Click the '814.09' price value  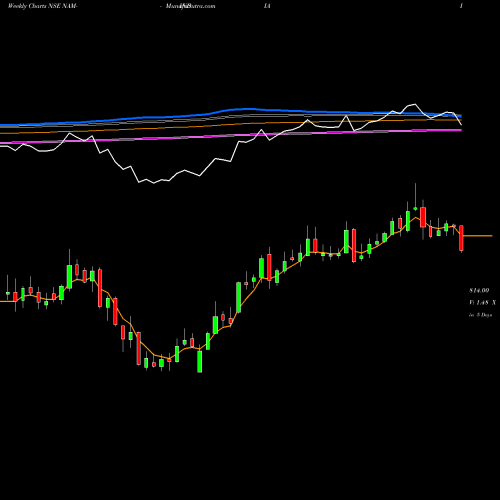[479, 291]
